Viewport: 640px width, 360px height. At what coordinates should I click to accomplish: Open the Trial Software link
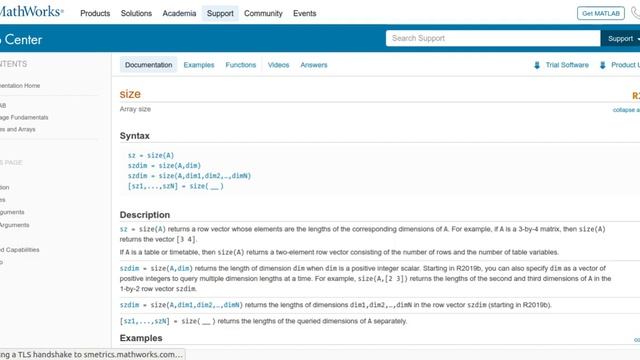[x=567, y=65]
